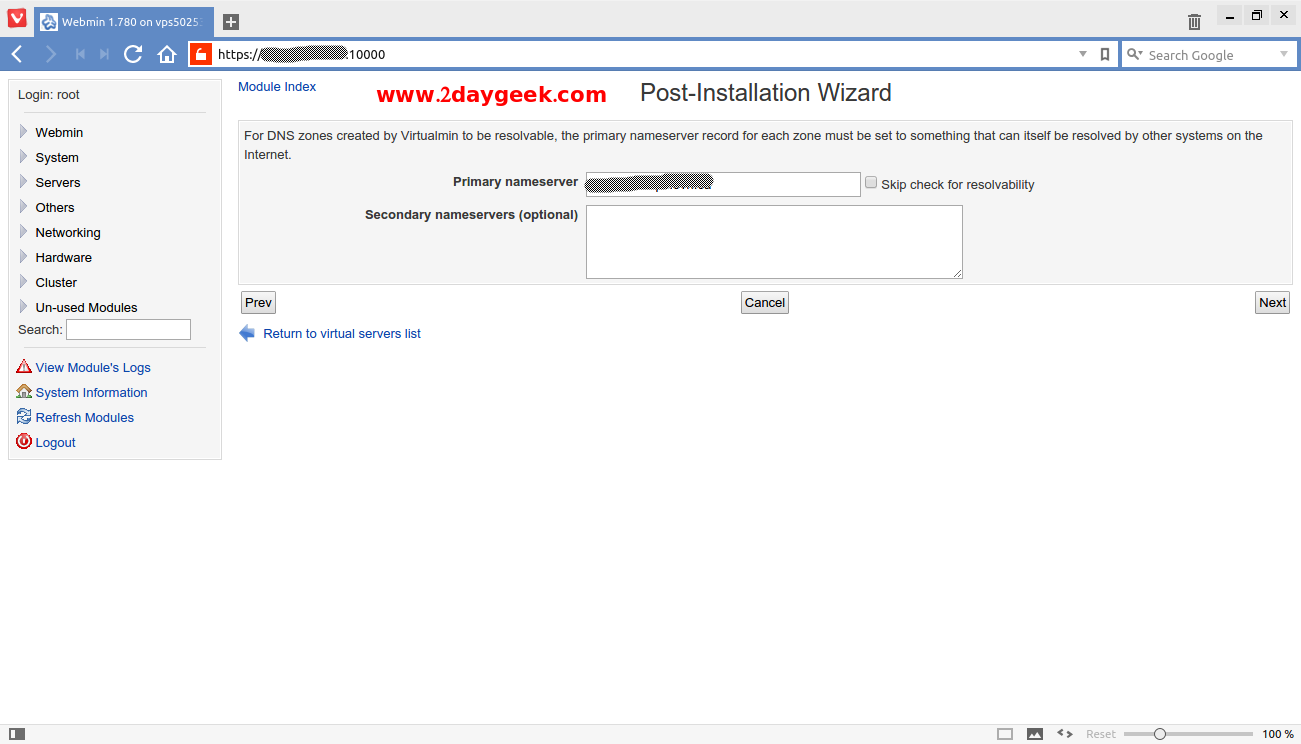This screenshot has height=744, width=1301.
Task: Enable Skip check for resolvability checkbox
Action: coord(871,183)
